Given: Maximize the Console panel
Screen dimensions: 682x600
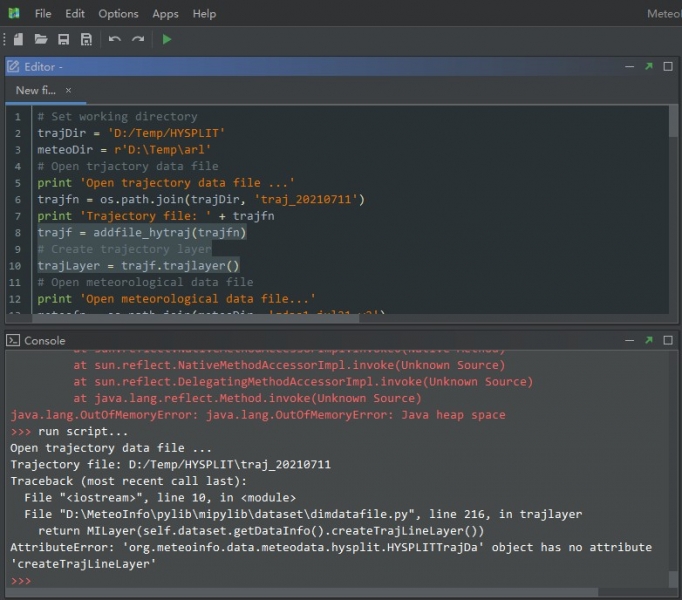Looking at the screenshot, I should (667, 340).
